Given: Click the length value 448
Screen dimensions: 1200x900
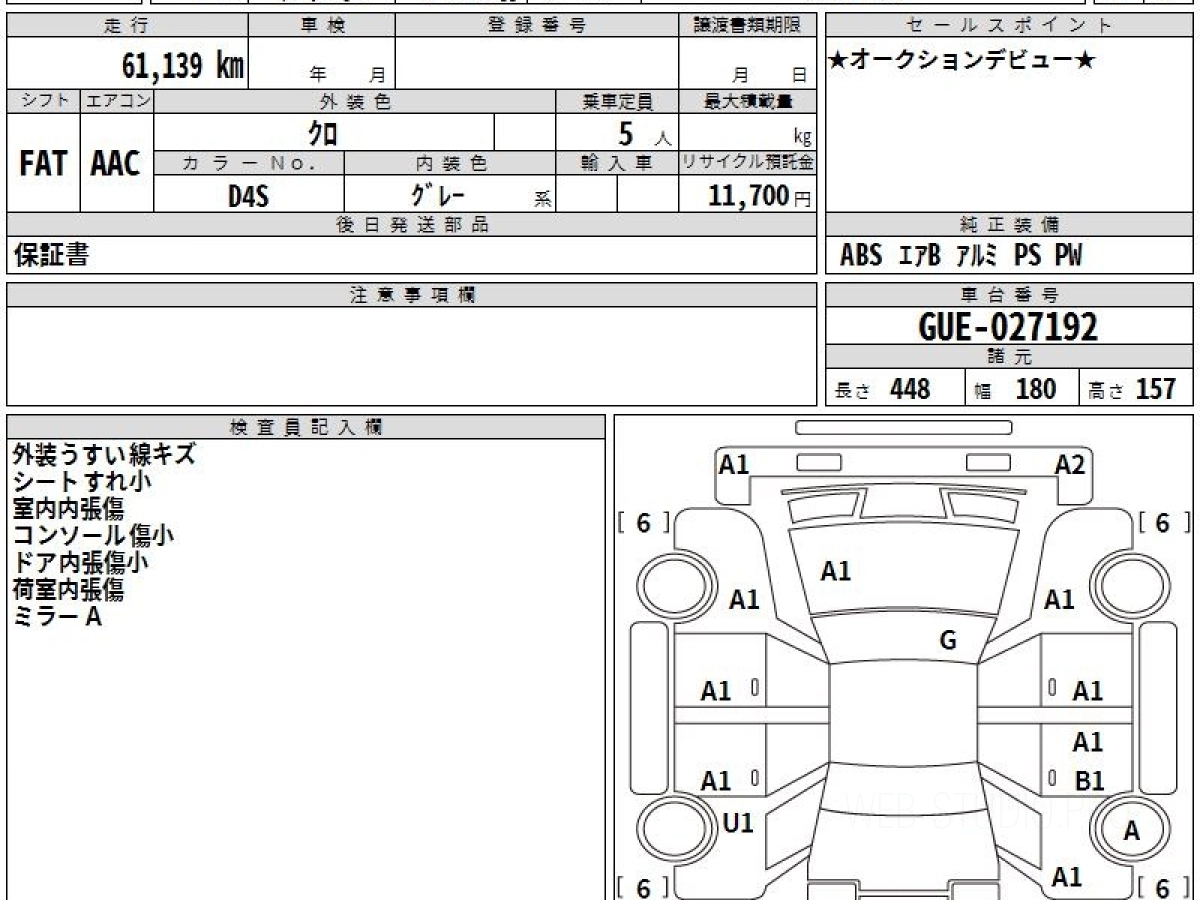Looking at the screenshot, I should pyautogui.click(x=909, y=389).
